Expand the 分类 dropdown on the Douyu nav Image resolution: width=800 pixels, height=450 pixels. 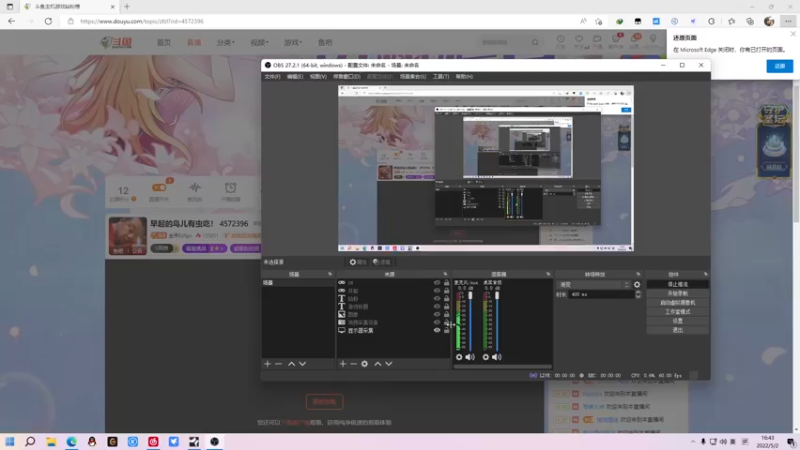click(x=226, y=42)
